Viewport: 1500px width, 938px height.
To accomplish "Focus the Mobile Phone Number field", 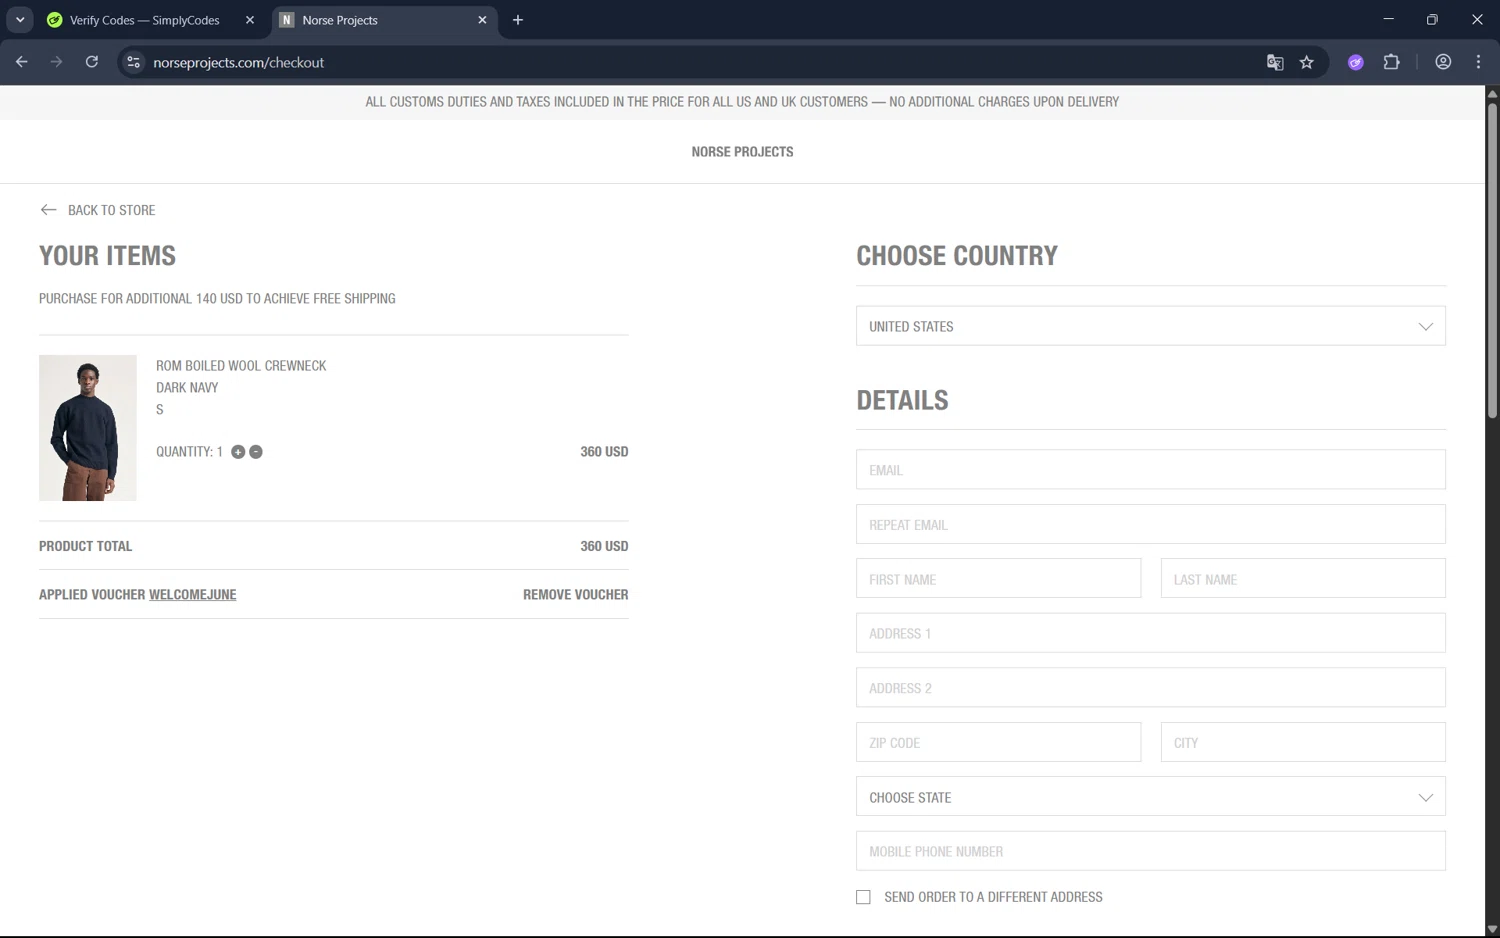I will pos(1151,851).
